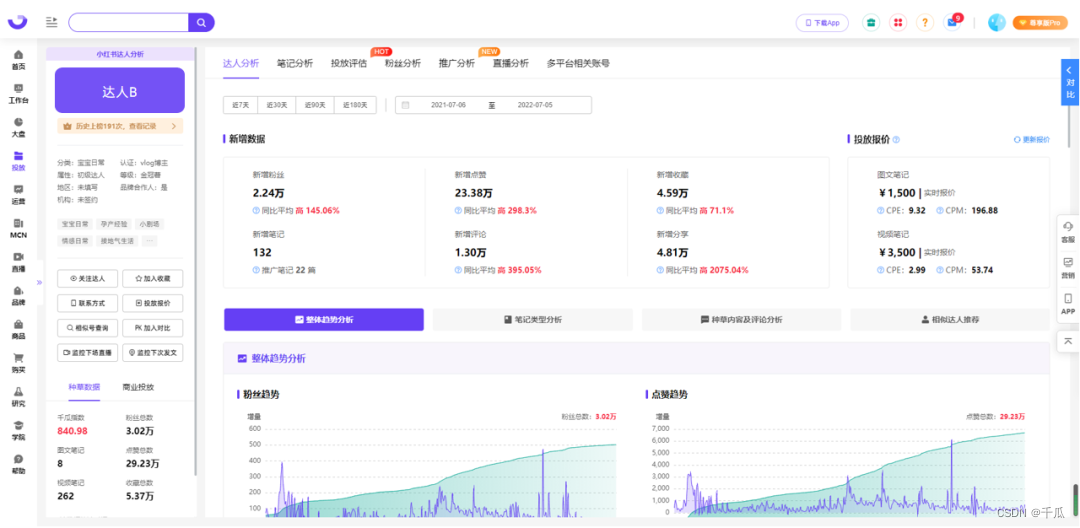Open the mail inbox with 9 badge
The width and height of the screenshot is (1080, 528).
[x=953, y=23]
